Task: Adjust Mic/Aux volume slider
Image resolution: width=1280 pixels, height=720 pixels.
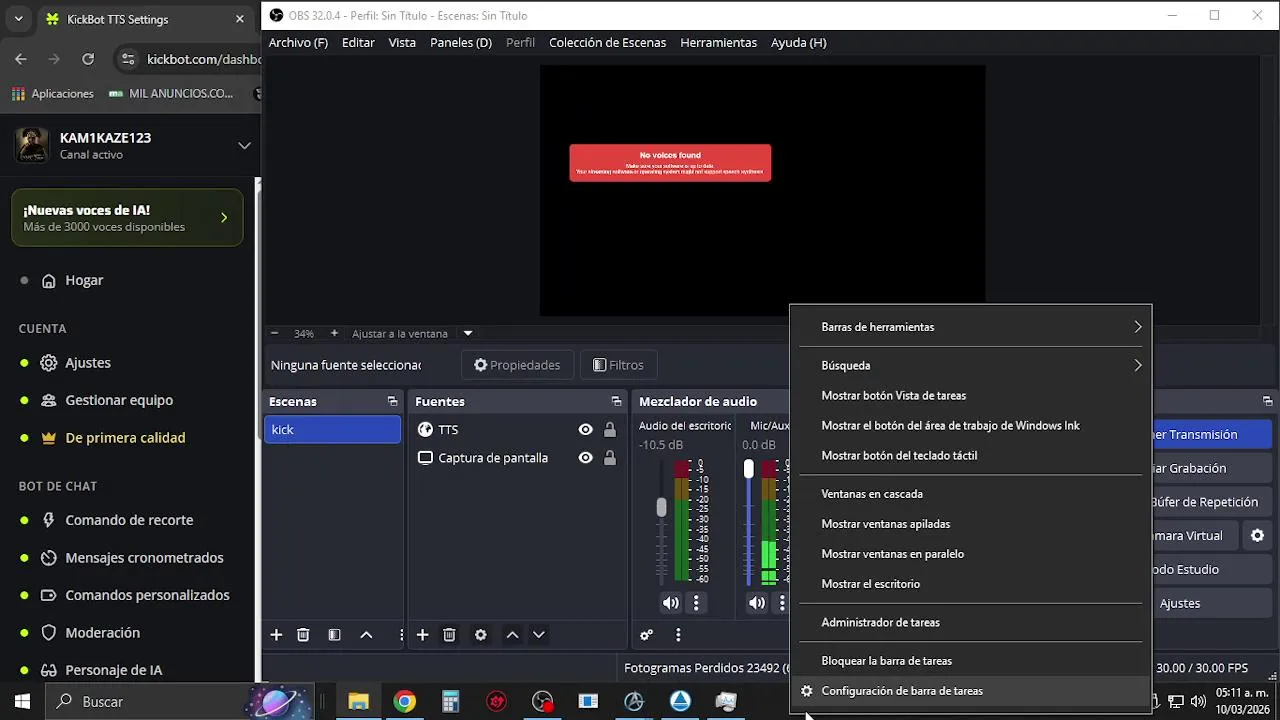Action: point(748,468)
